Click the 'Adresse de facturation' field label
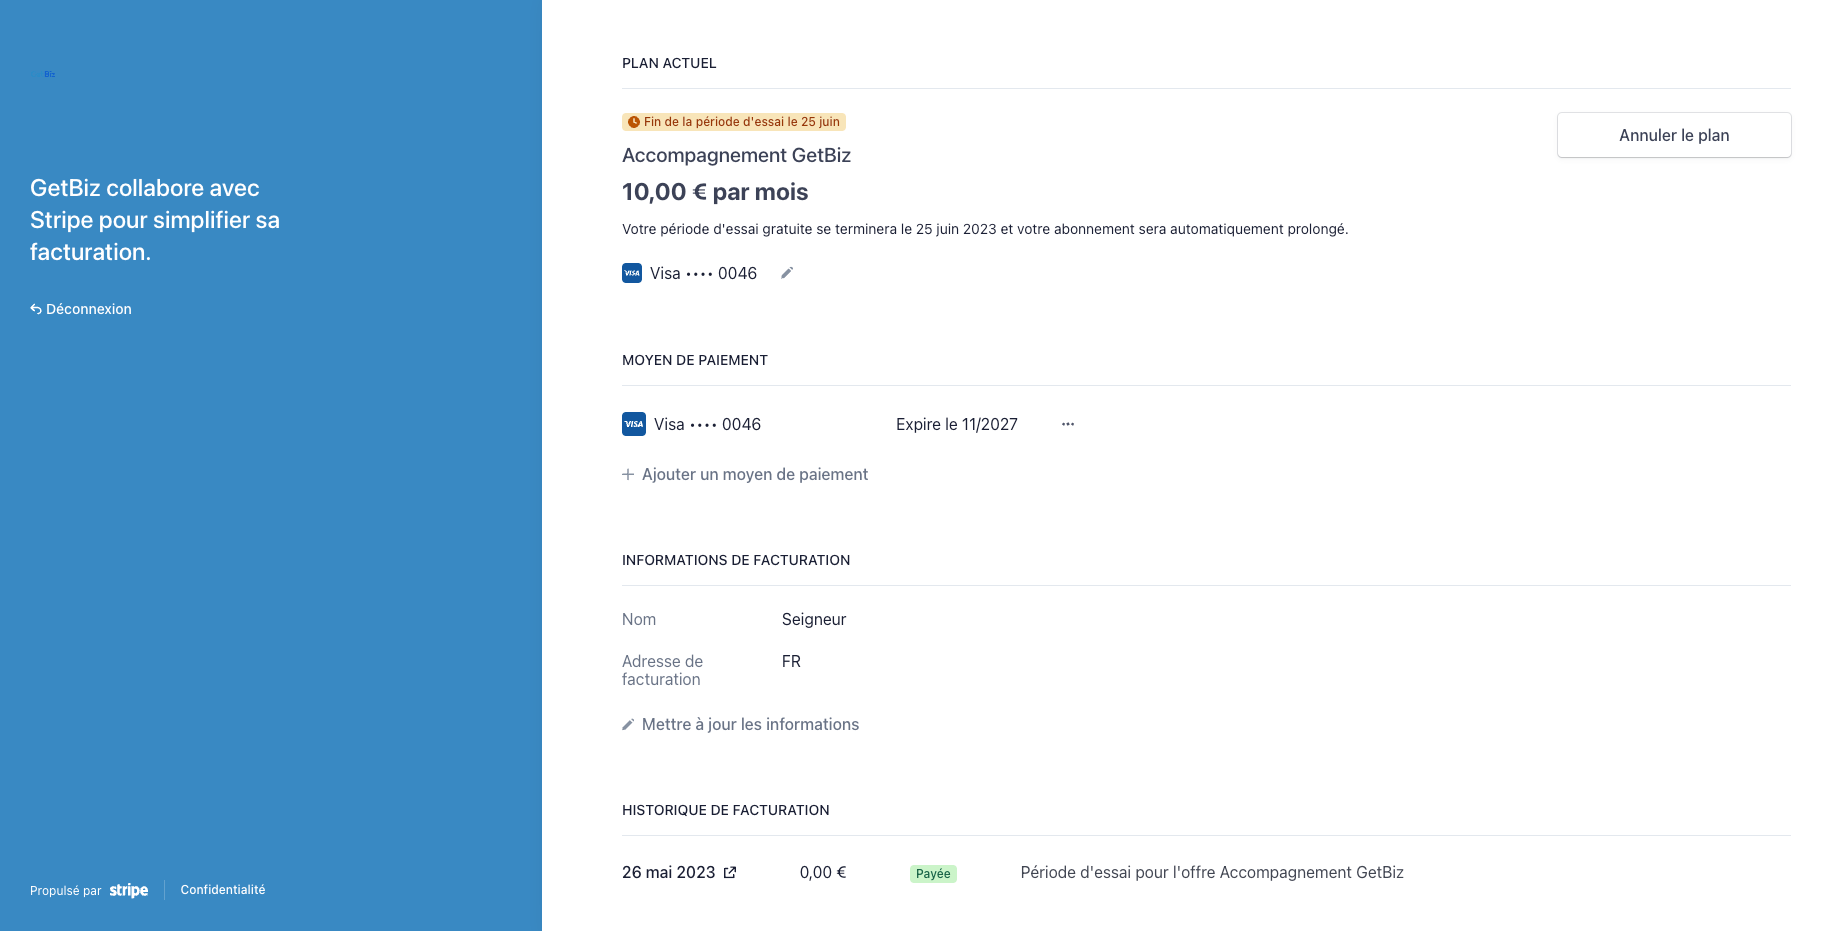Screen dimensions: 1828x931 (x=662, y=670)
